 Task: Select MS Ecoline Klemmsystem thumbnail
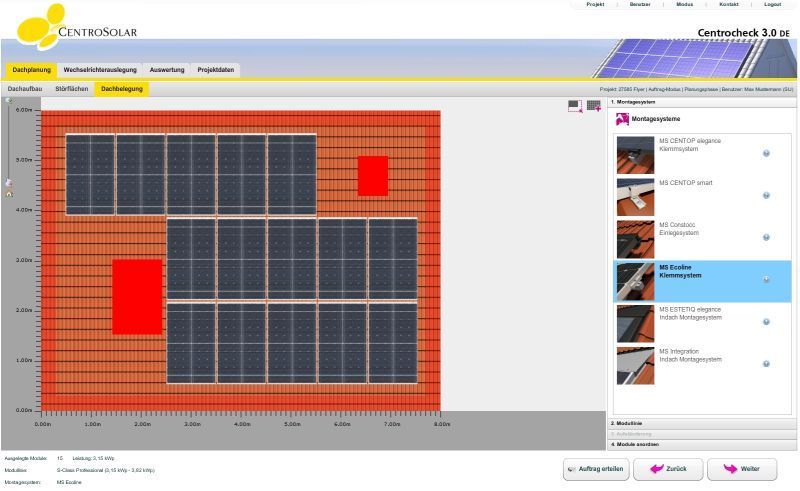pos(635,281)
